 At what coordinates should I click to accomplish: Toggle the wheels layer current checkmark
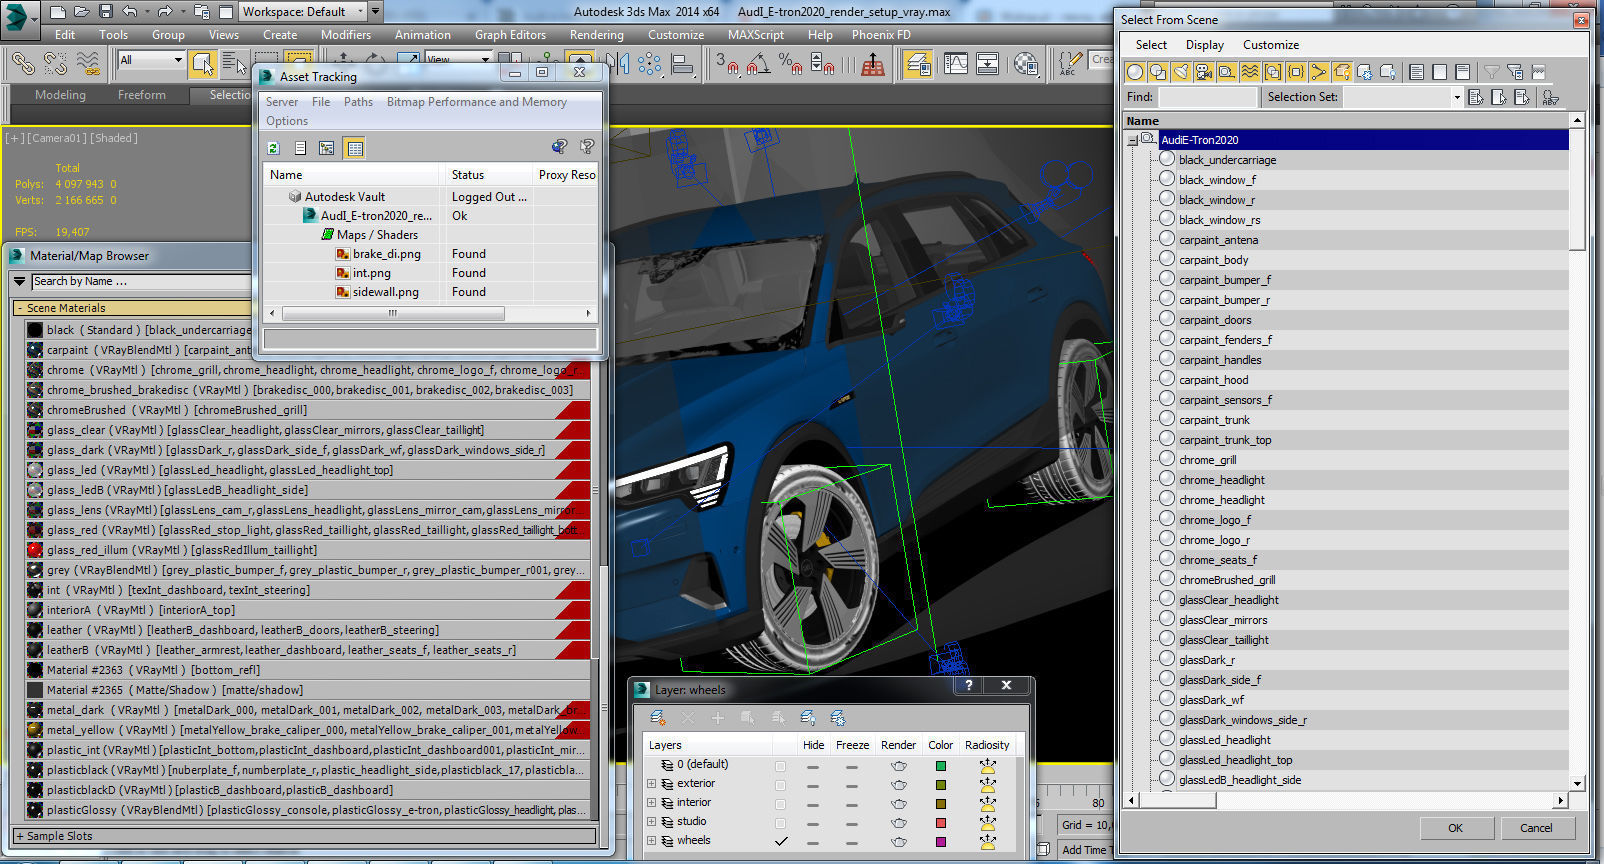click(x=780, y=842)
